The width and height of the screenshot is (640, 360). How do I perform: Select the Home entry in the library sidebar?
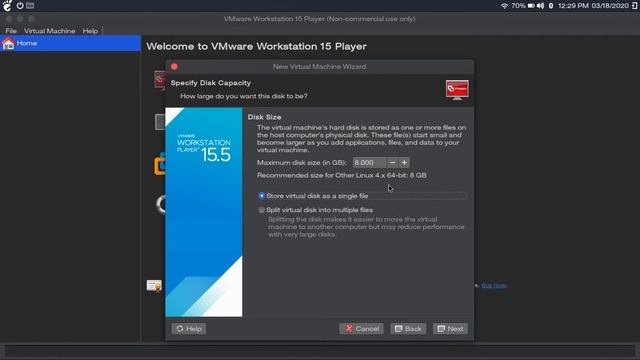click(x=70, y=43)
